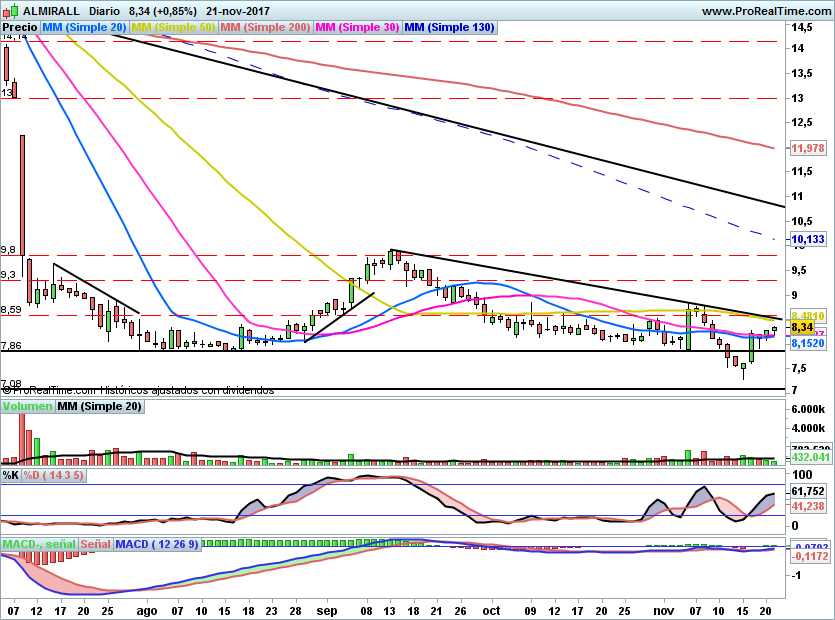835x620 pixels.
Task: Click the 14,5 price axis label
Action: 802,27
